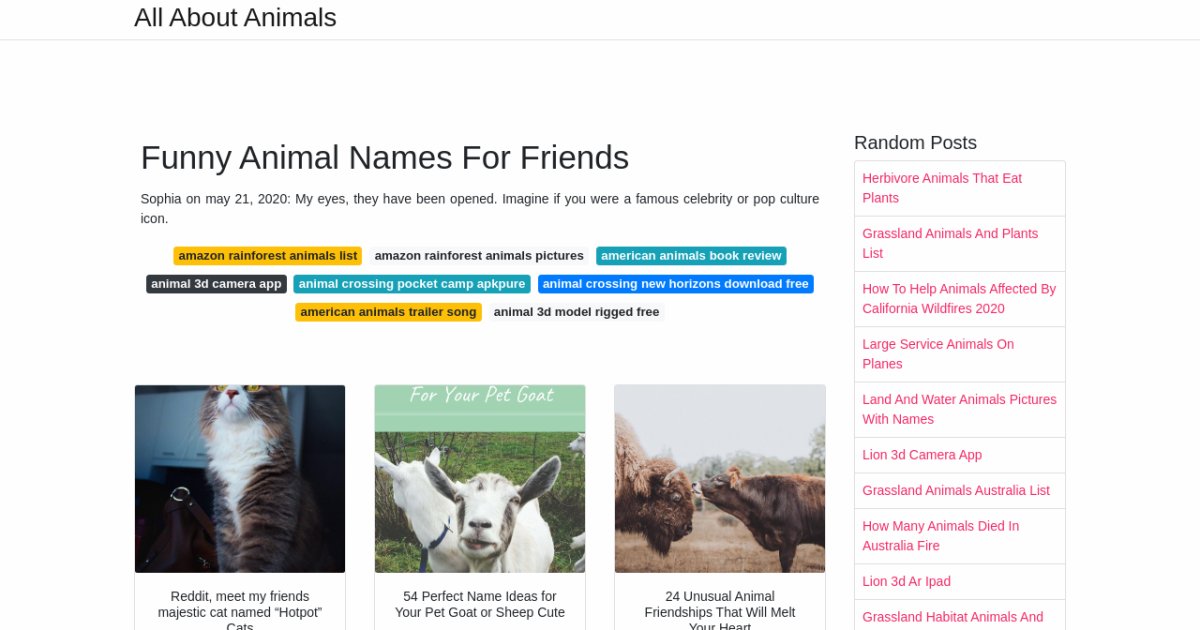The width and height of the screenshot is (1200, 630).
Task: Select the Lion 3d Ar Ipad post
Action: coord(906,581)
